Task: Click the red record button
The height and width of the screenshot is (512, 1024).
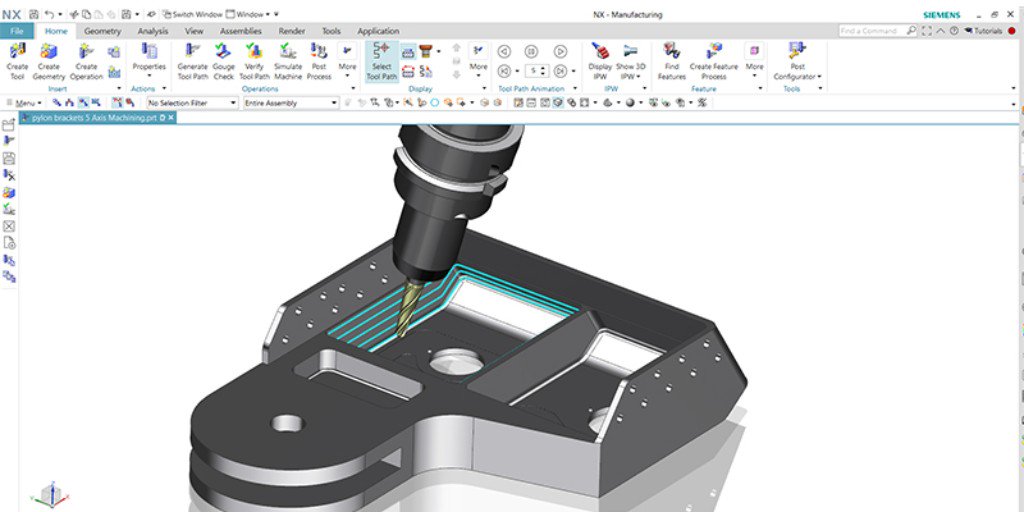Action: click(x=1012, y=31)
